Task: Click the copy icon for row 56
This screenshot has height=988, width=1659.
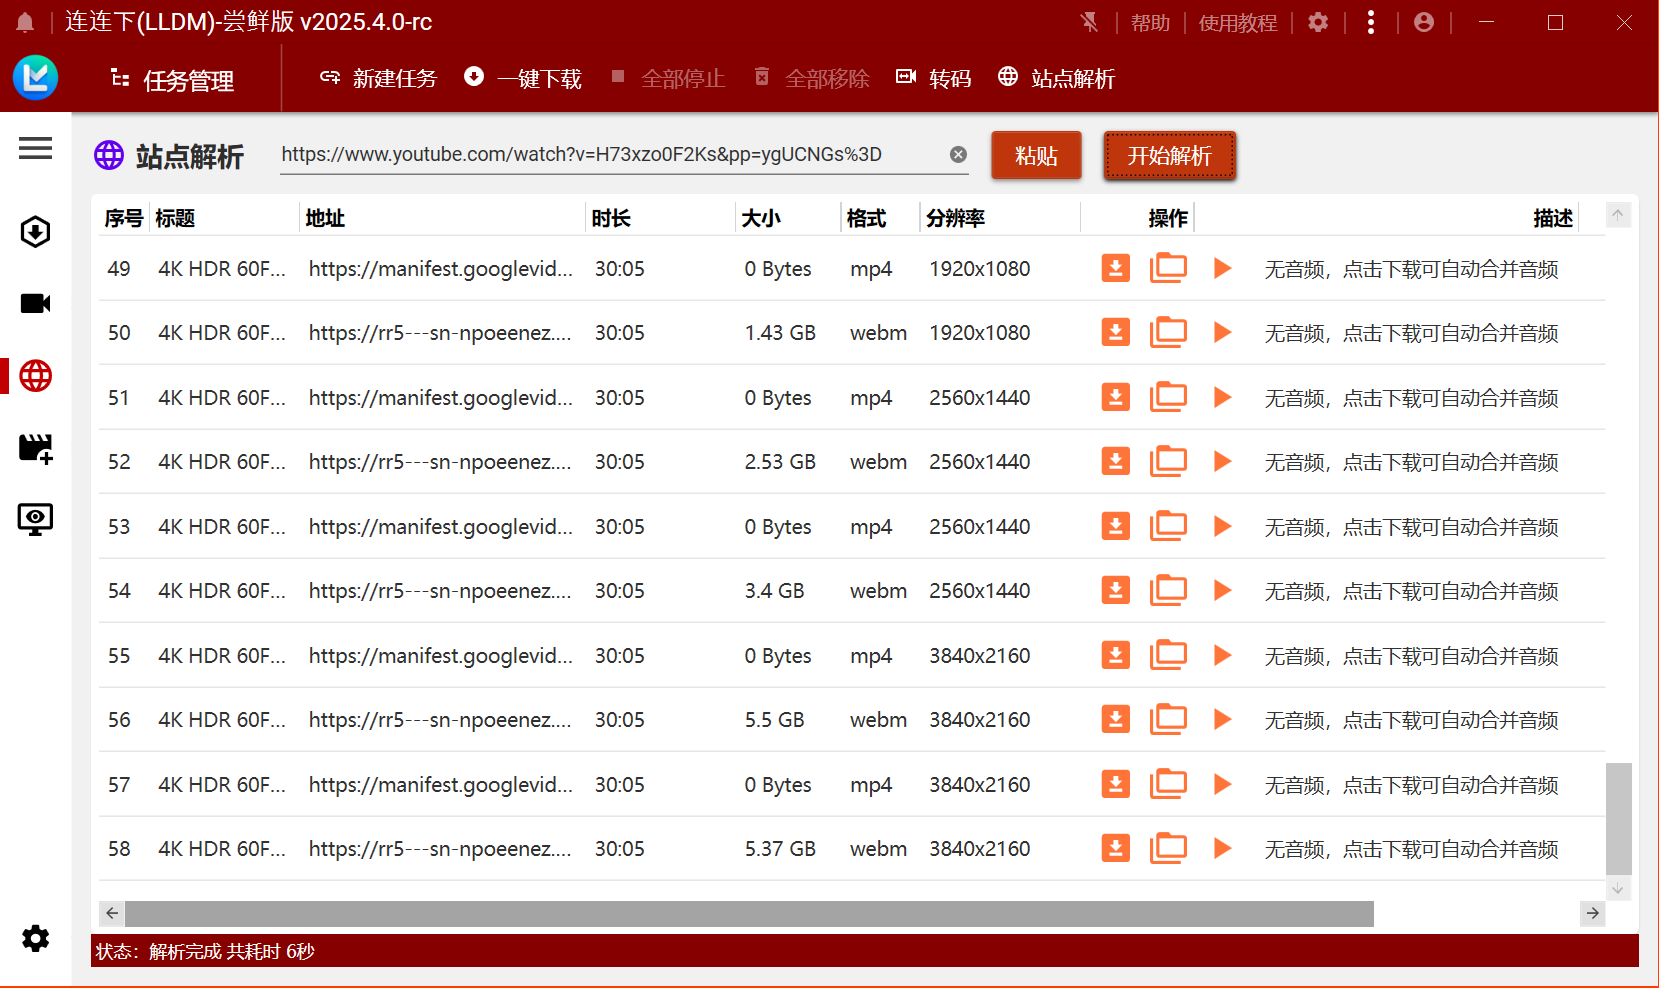Action: click(1168, 719)
